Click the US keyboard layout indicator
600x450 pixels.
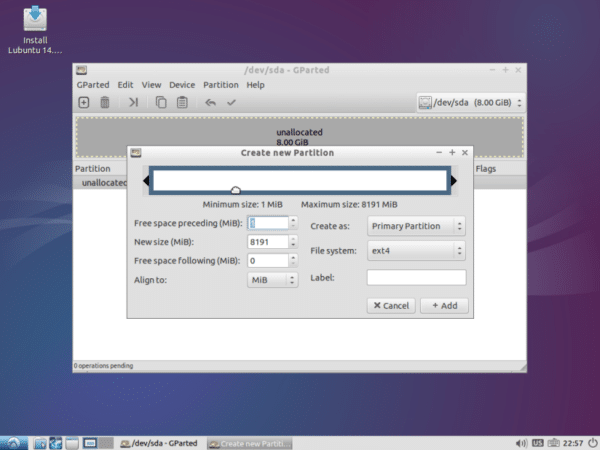538,443
